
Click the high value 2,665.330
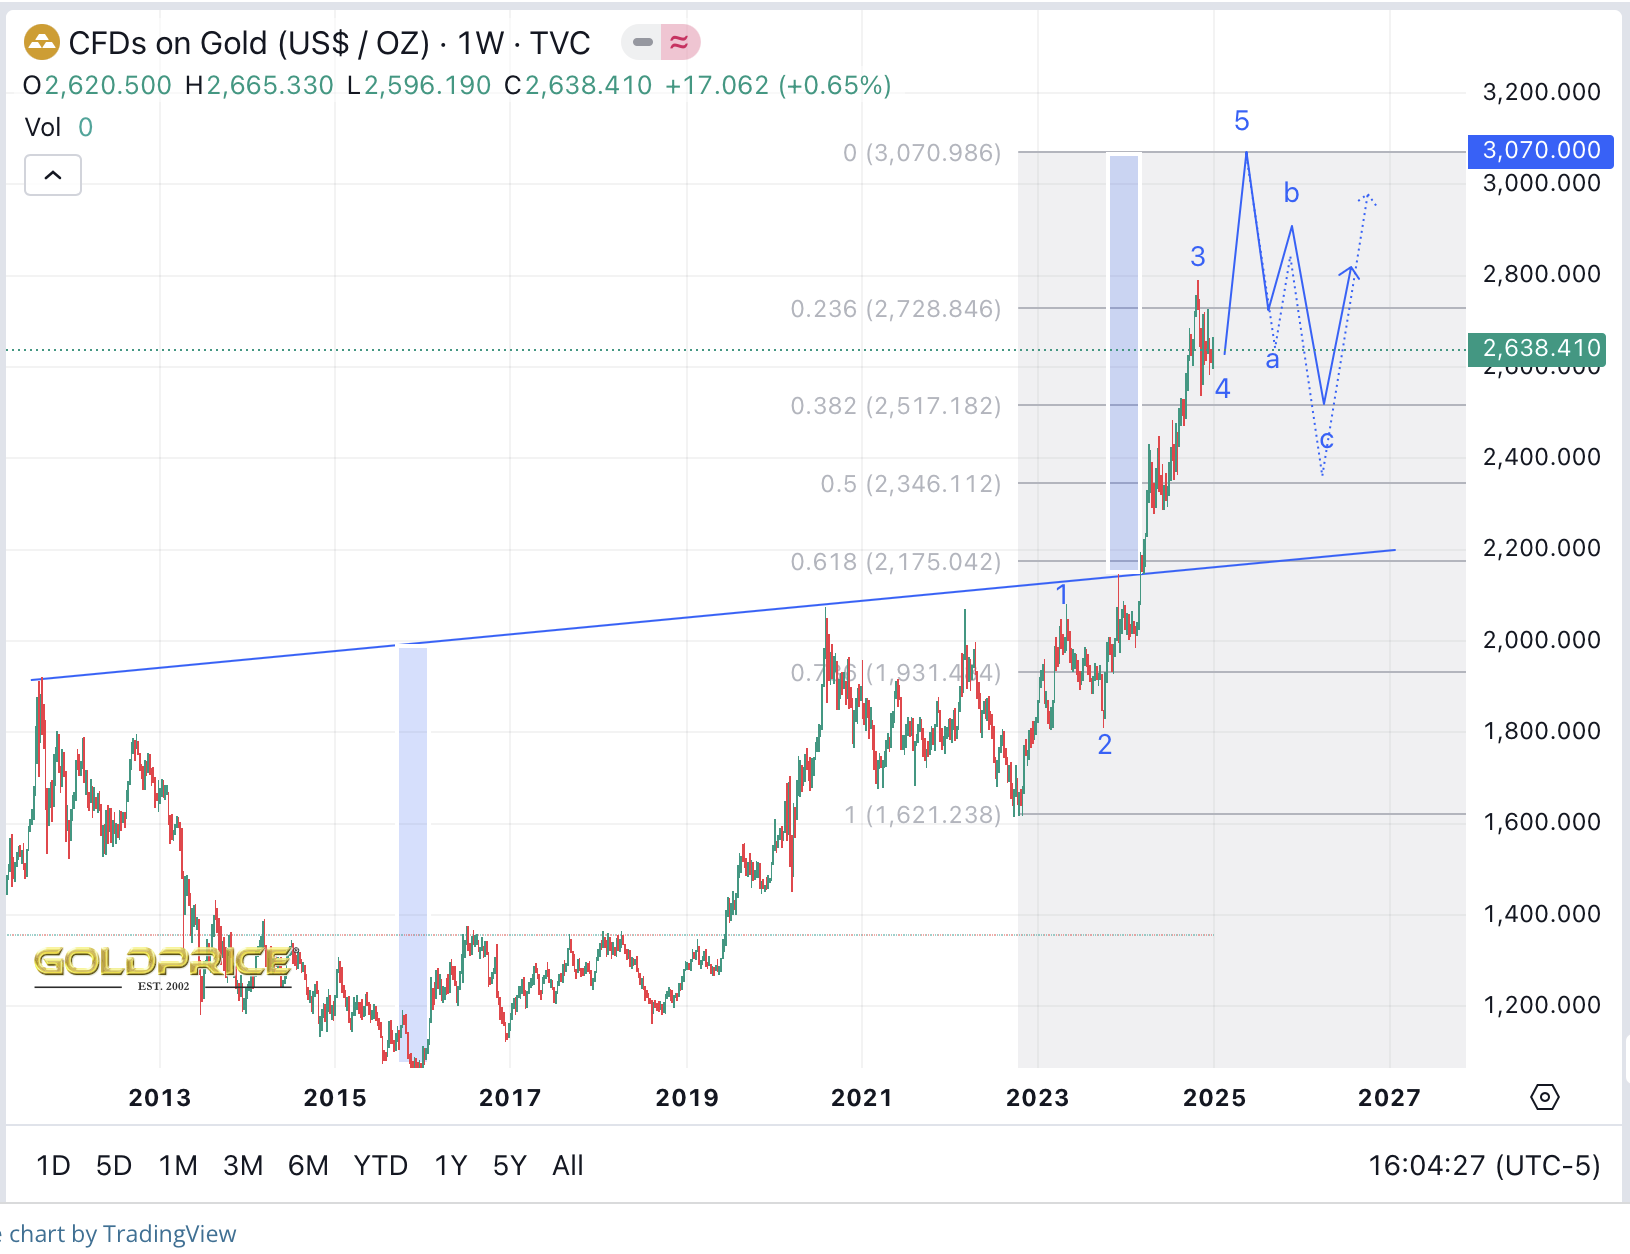pyautogui.click(x=270, y=85)
